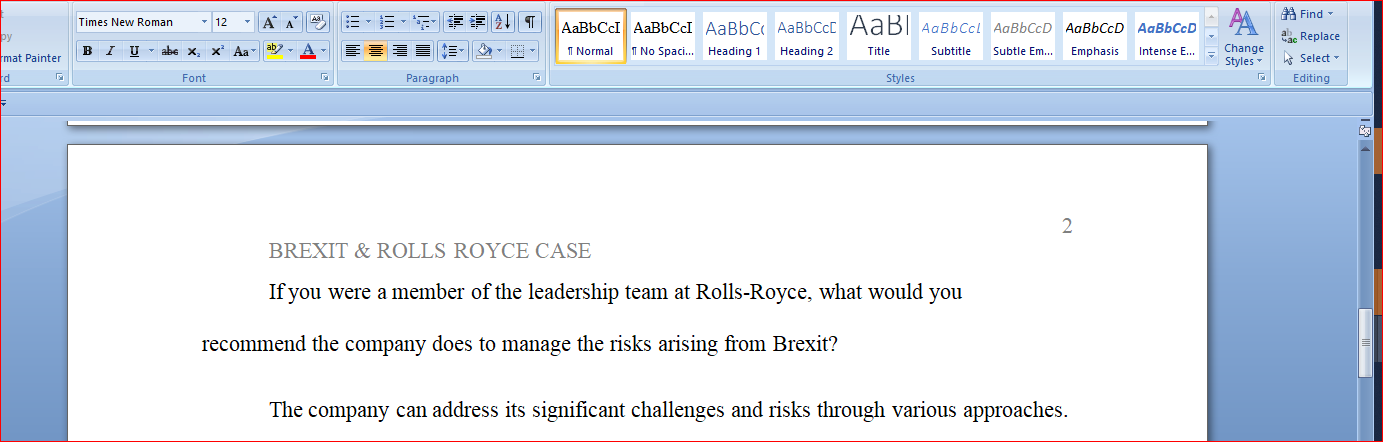Expand bullet library dropdown arrow
The image size is (1383, 442).
pyautogui.click(x=368, y=22)
